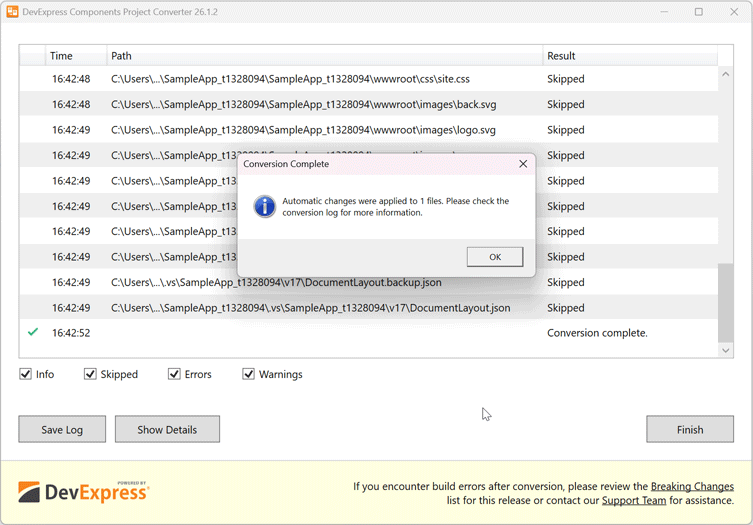
Task: Click Skipped result in site.css row
Action: (565, 79)
